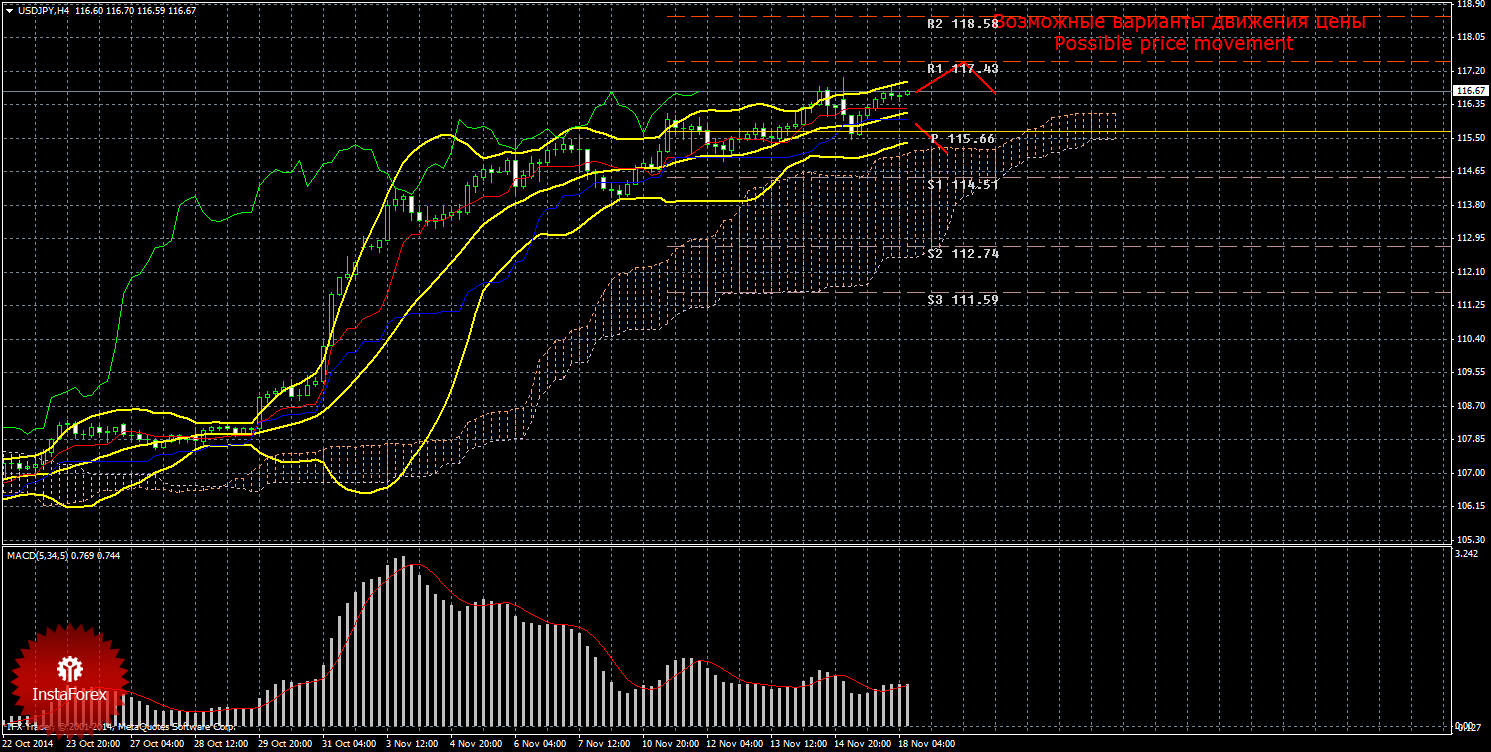Screen dimensions: 1491x752
Task: Click the 18 Nov 04:00 time label
Action: point(925,744)
